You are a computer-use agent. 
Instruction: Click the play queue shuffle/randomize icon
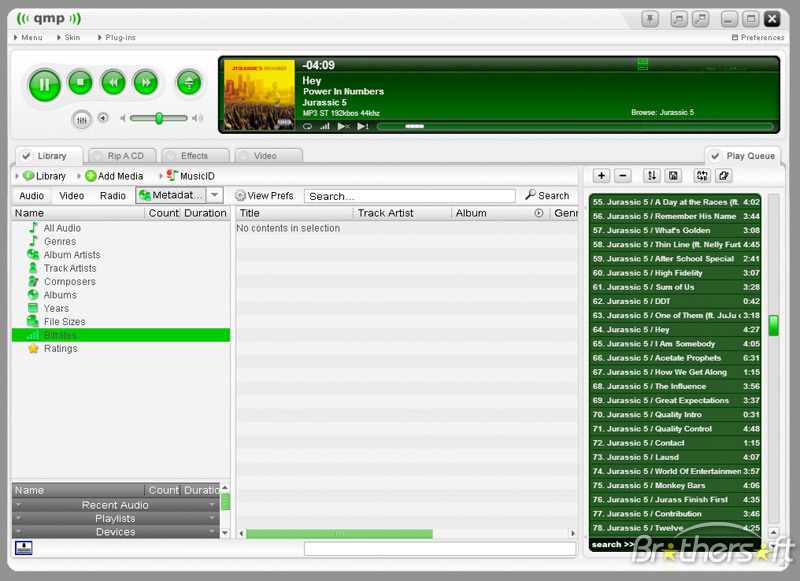pyautogui.click(x=702, y=176)
